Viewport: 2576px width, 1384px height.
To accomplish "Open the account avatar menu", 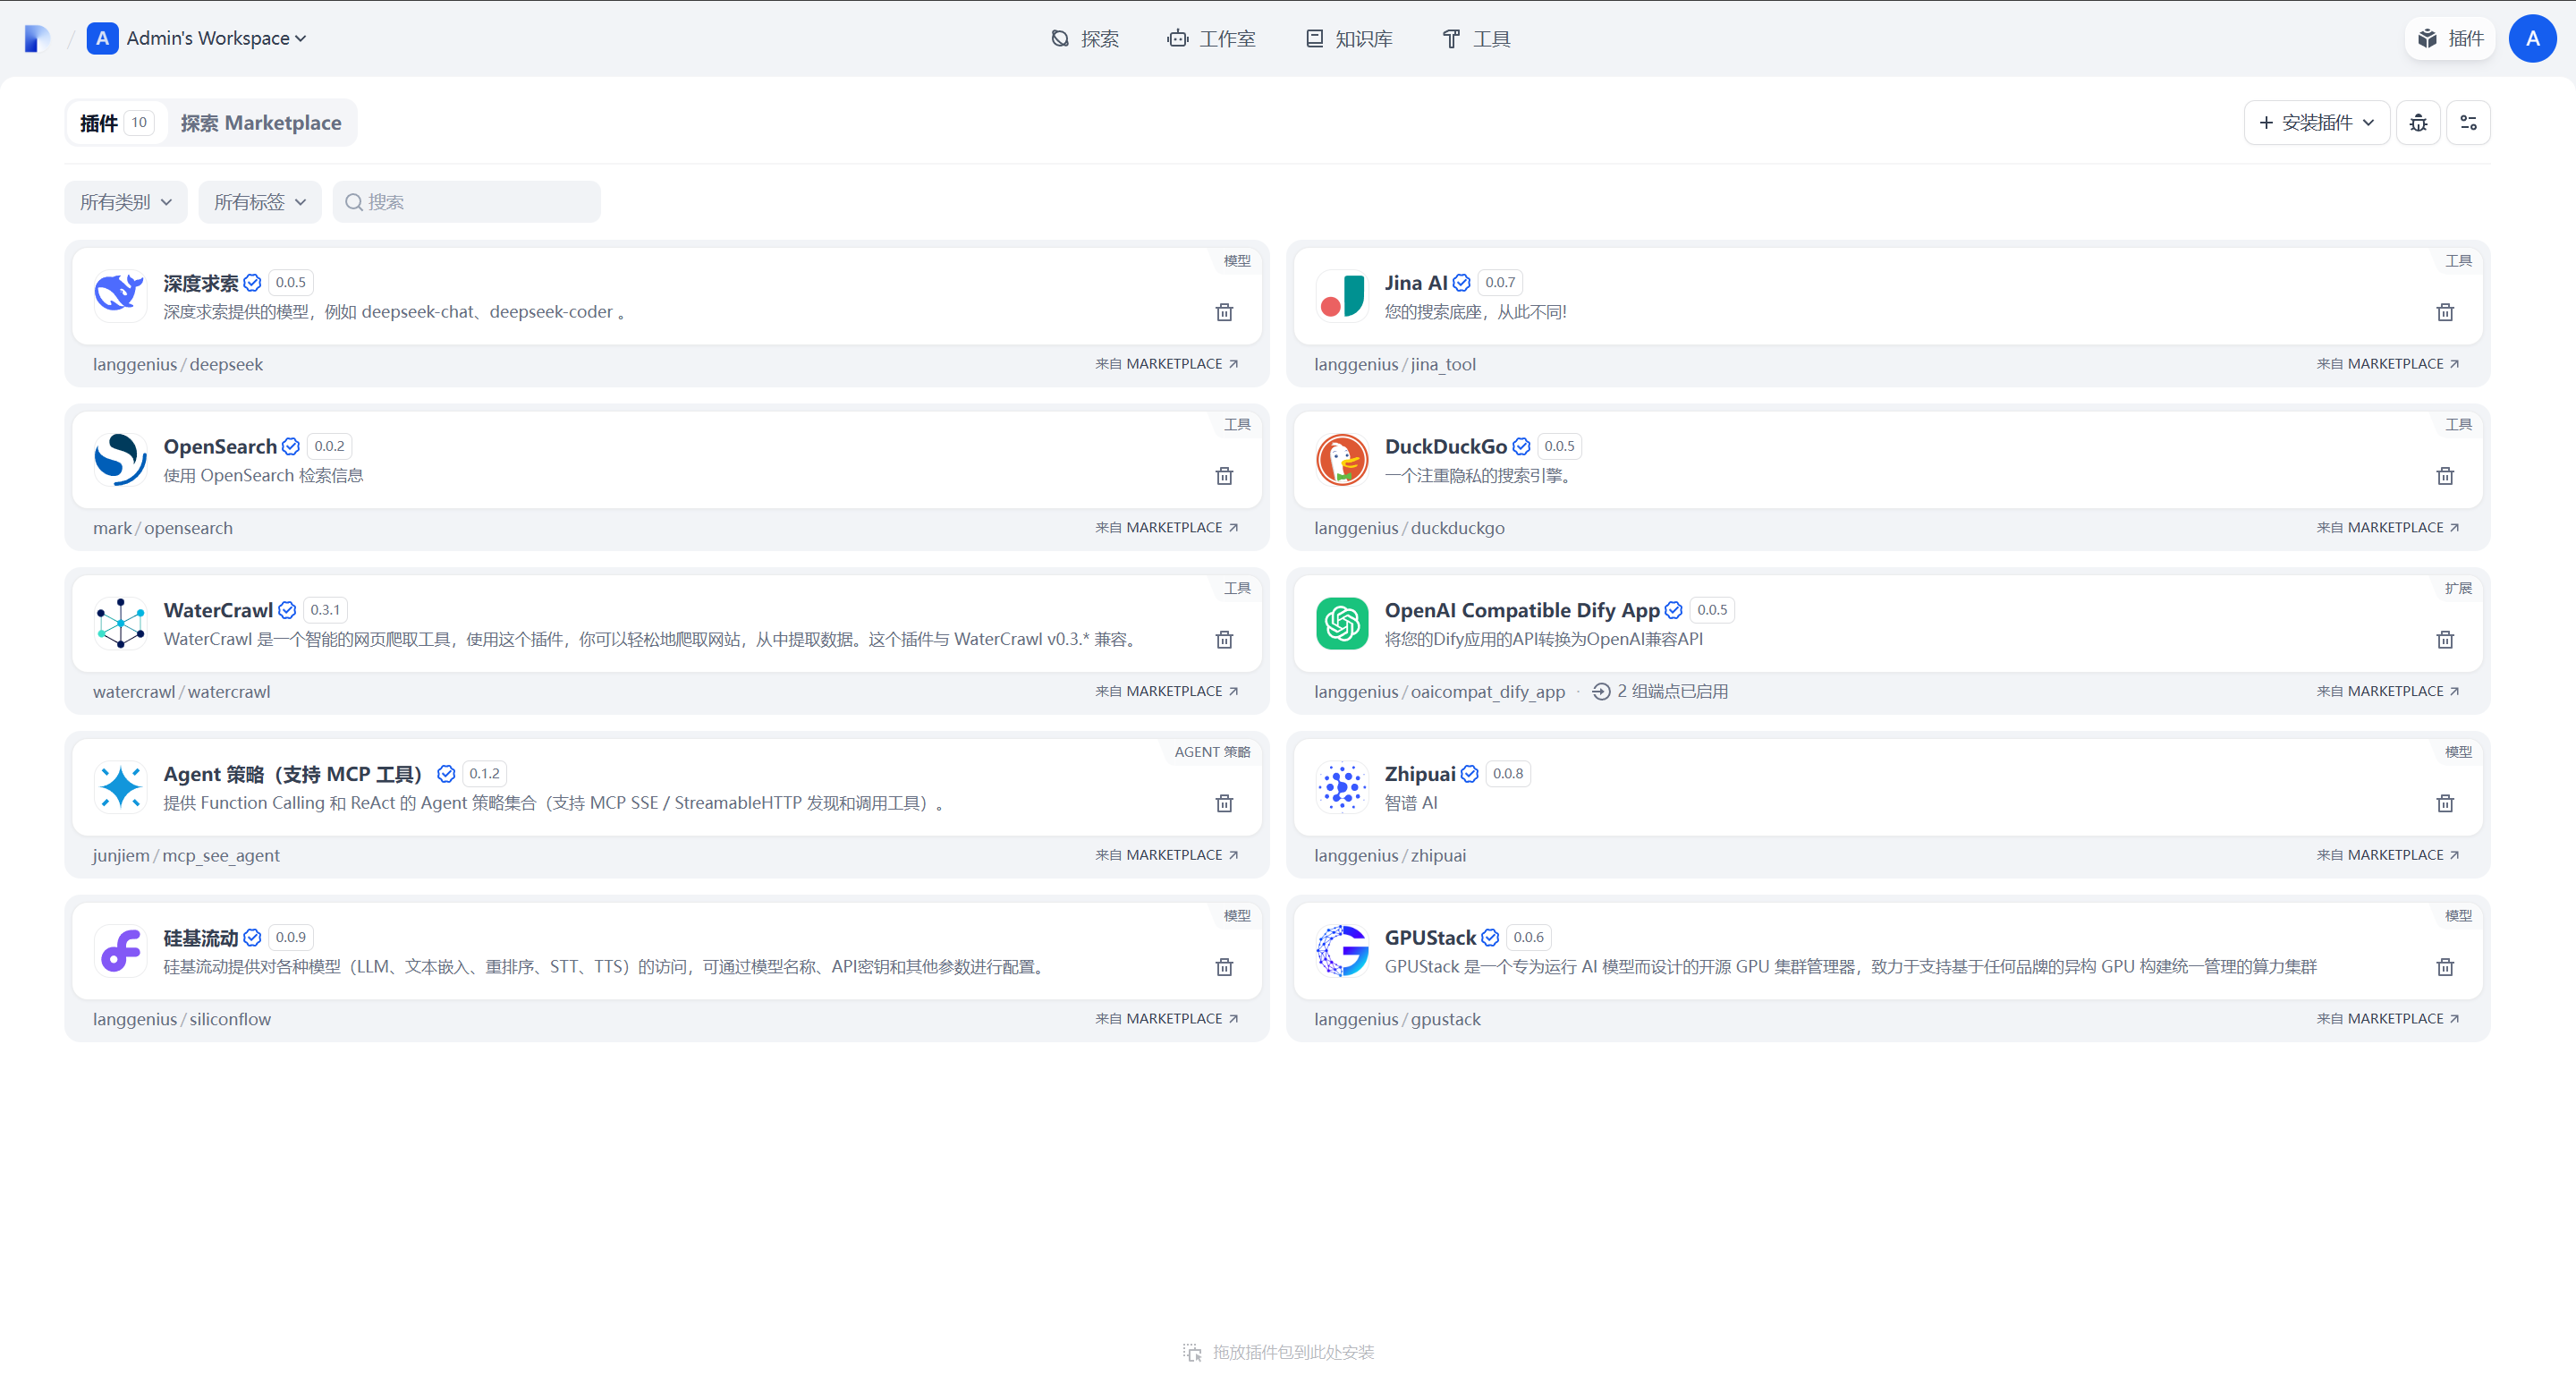I will (x=2532, y=38).
